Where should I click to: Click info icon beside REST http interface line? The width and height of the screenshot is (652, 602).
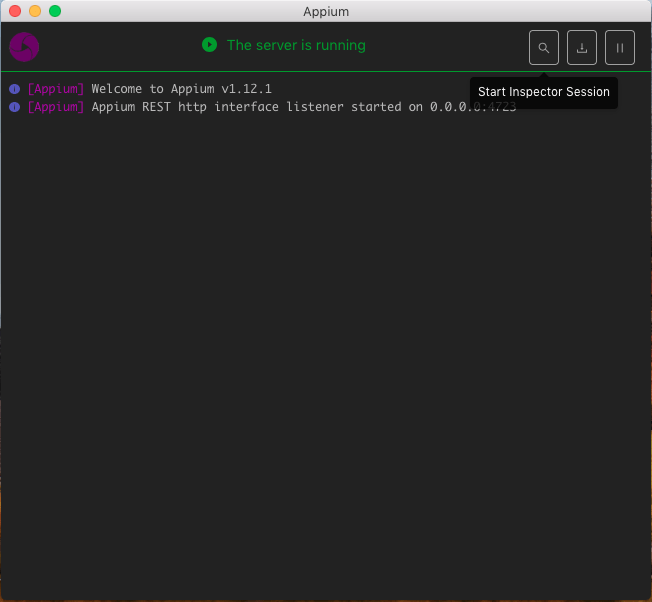15,107
